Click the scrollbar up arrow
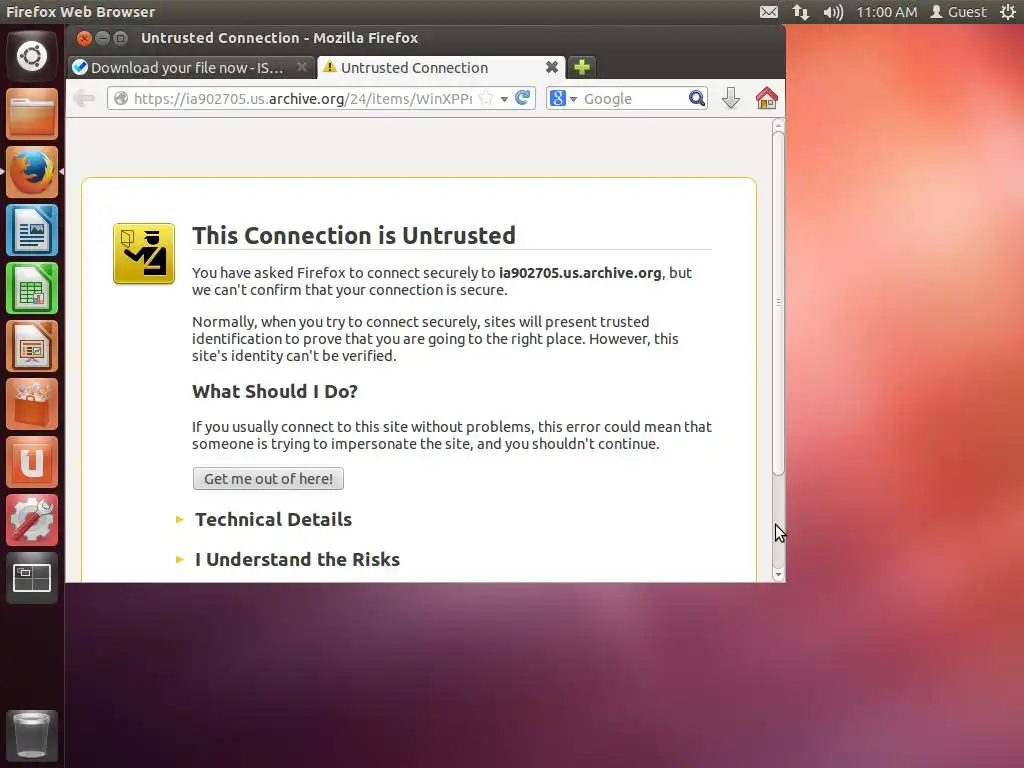The height and width of the screenshot is (768, 1024). (x=778, y=125)
